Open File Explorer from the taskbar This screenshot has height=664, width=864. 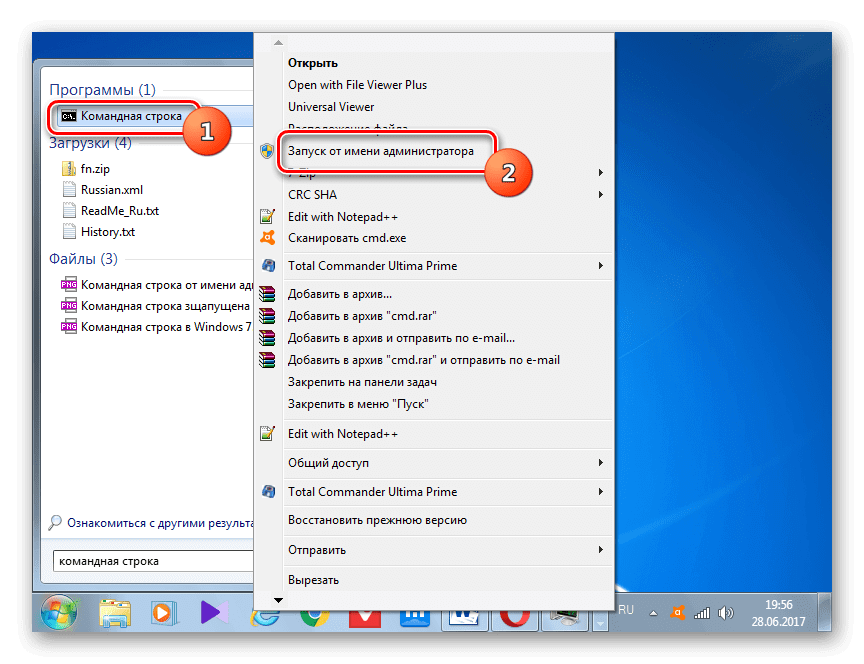[116, 611]
